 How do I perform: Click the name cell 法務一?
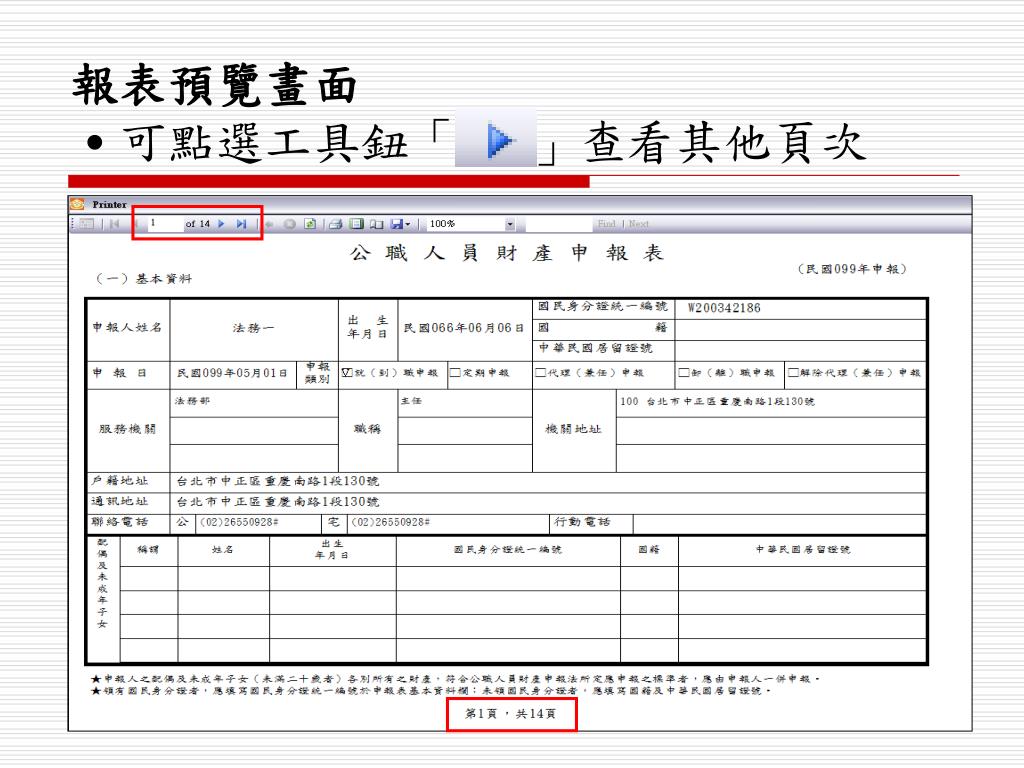point(253,328)
